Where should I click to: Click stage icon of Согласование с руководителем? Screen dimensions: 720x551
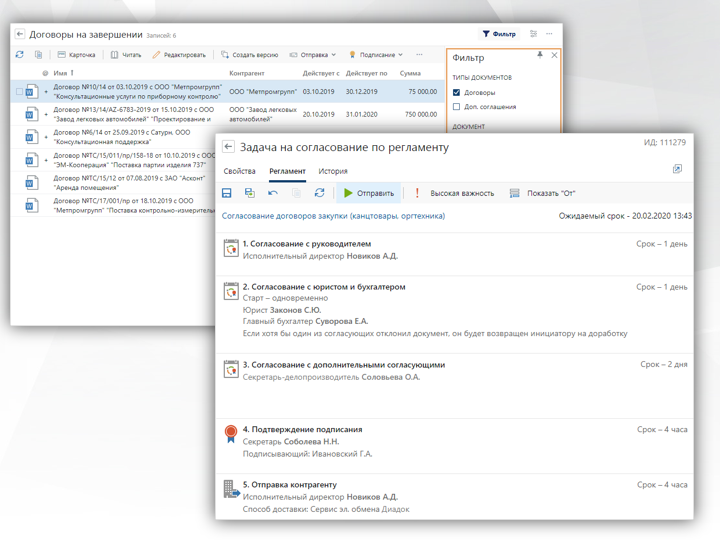(231, 248)
